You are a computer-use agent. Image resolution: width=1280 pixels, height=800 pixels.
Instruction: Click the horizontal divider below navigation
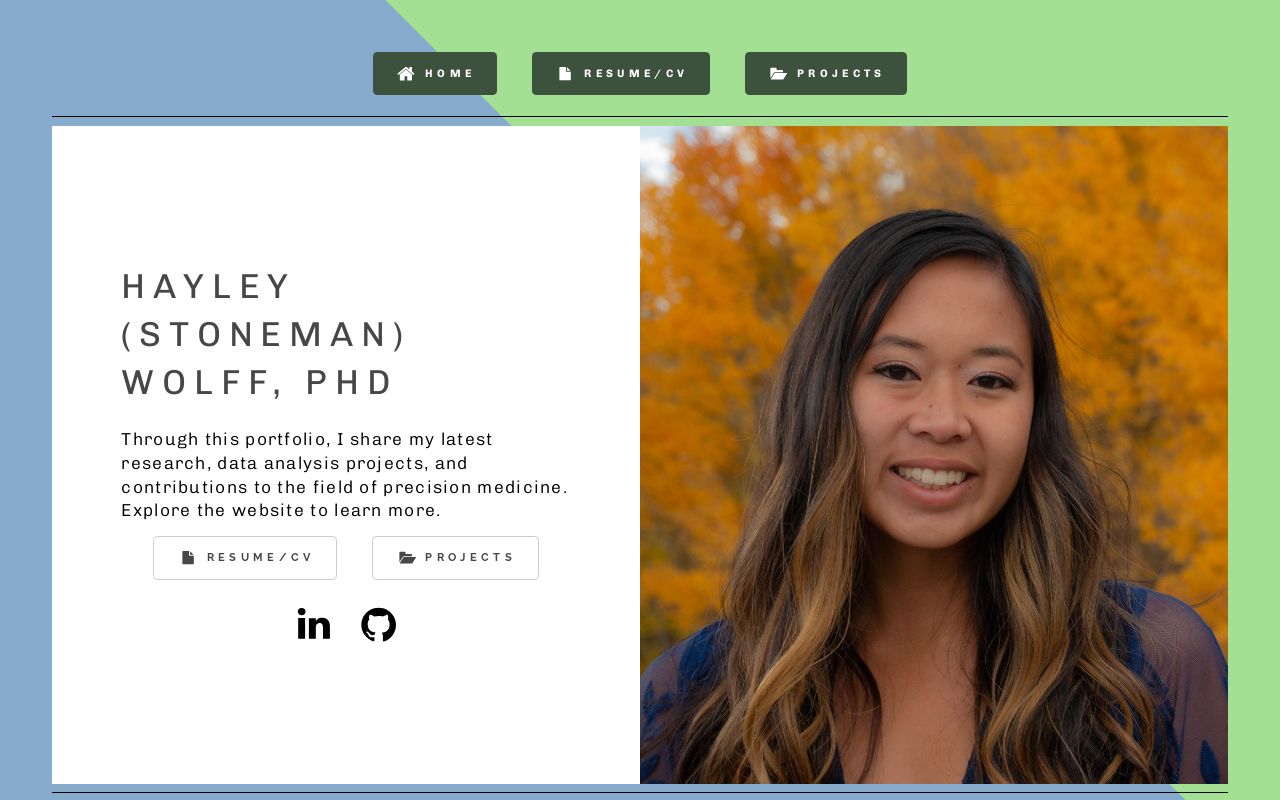(640, 117)
